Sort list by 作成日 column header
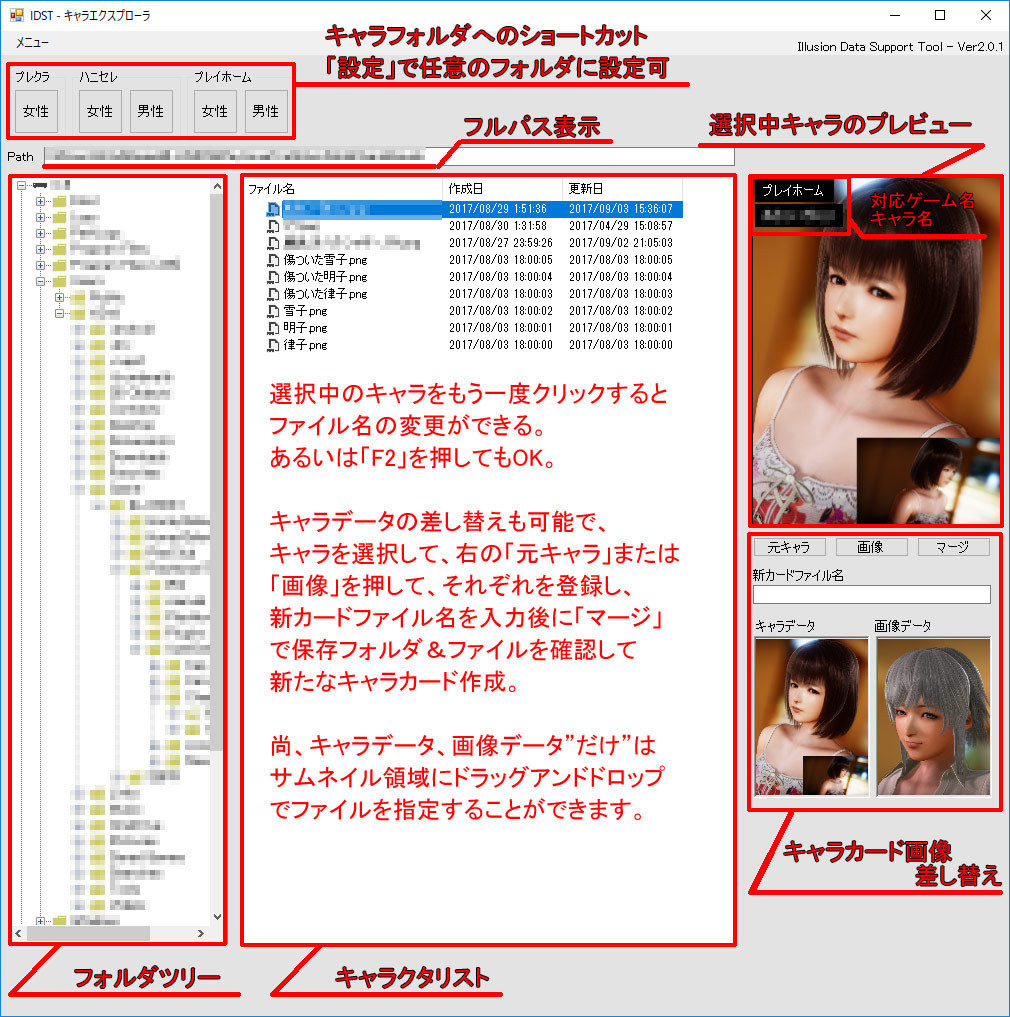Image resolution: width=1010 pixels, height=1017 pixels. point(502,189)
